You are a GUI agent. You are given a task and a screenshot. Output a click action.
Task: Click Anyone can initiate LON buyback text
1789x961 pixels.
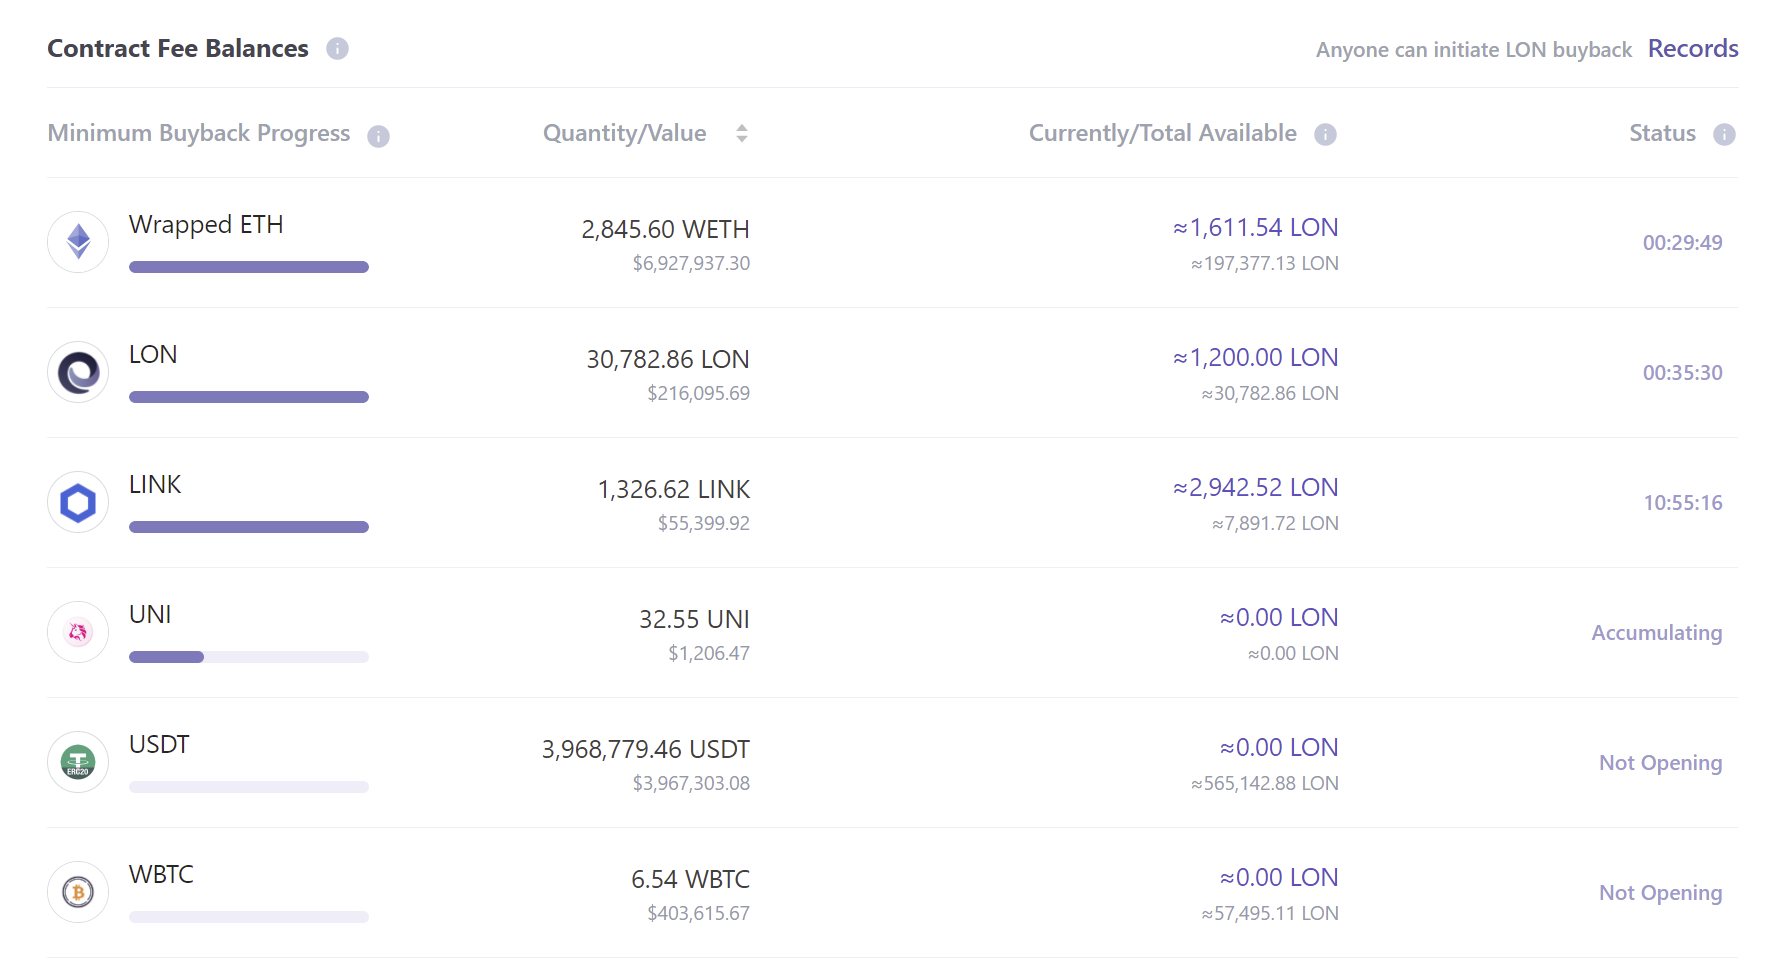1473,50
